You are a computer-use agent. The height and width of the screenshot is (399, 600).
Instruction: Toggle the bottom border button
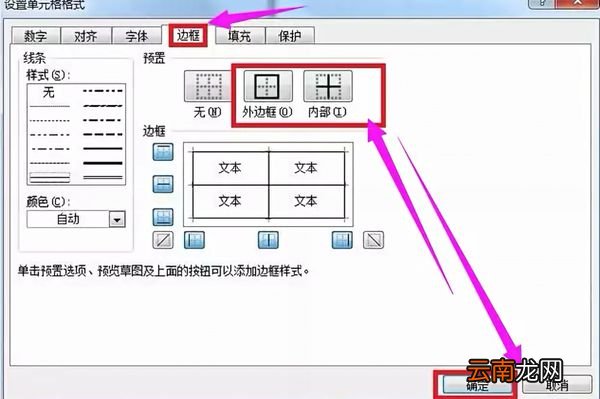[163, 217]
